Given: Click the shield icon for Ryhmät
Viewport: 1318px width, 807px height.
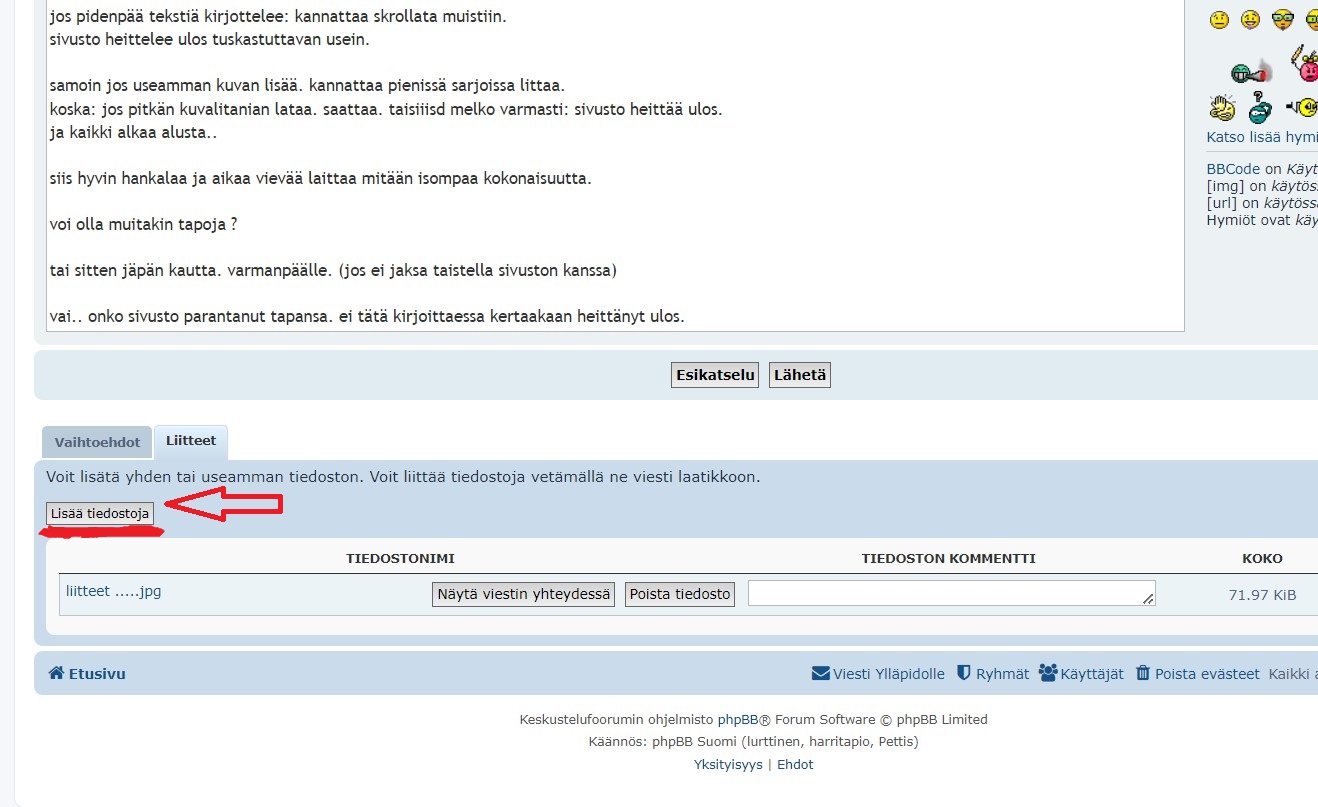Looking at the screenshot, I should 964,673.
